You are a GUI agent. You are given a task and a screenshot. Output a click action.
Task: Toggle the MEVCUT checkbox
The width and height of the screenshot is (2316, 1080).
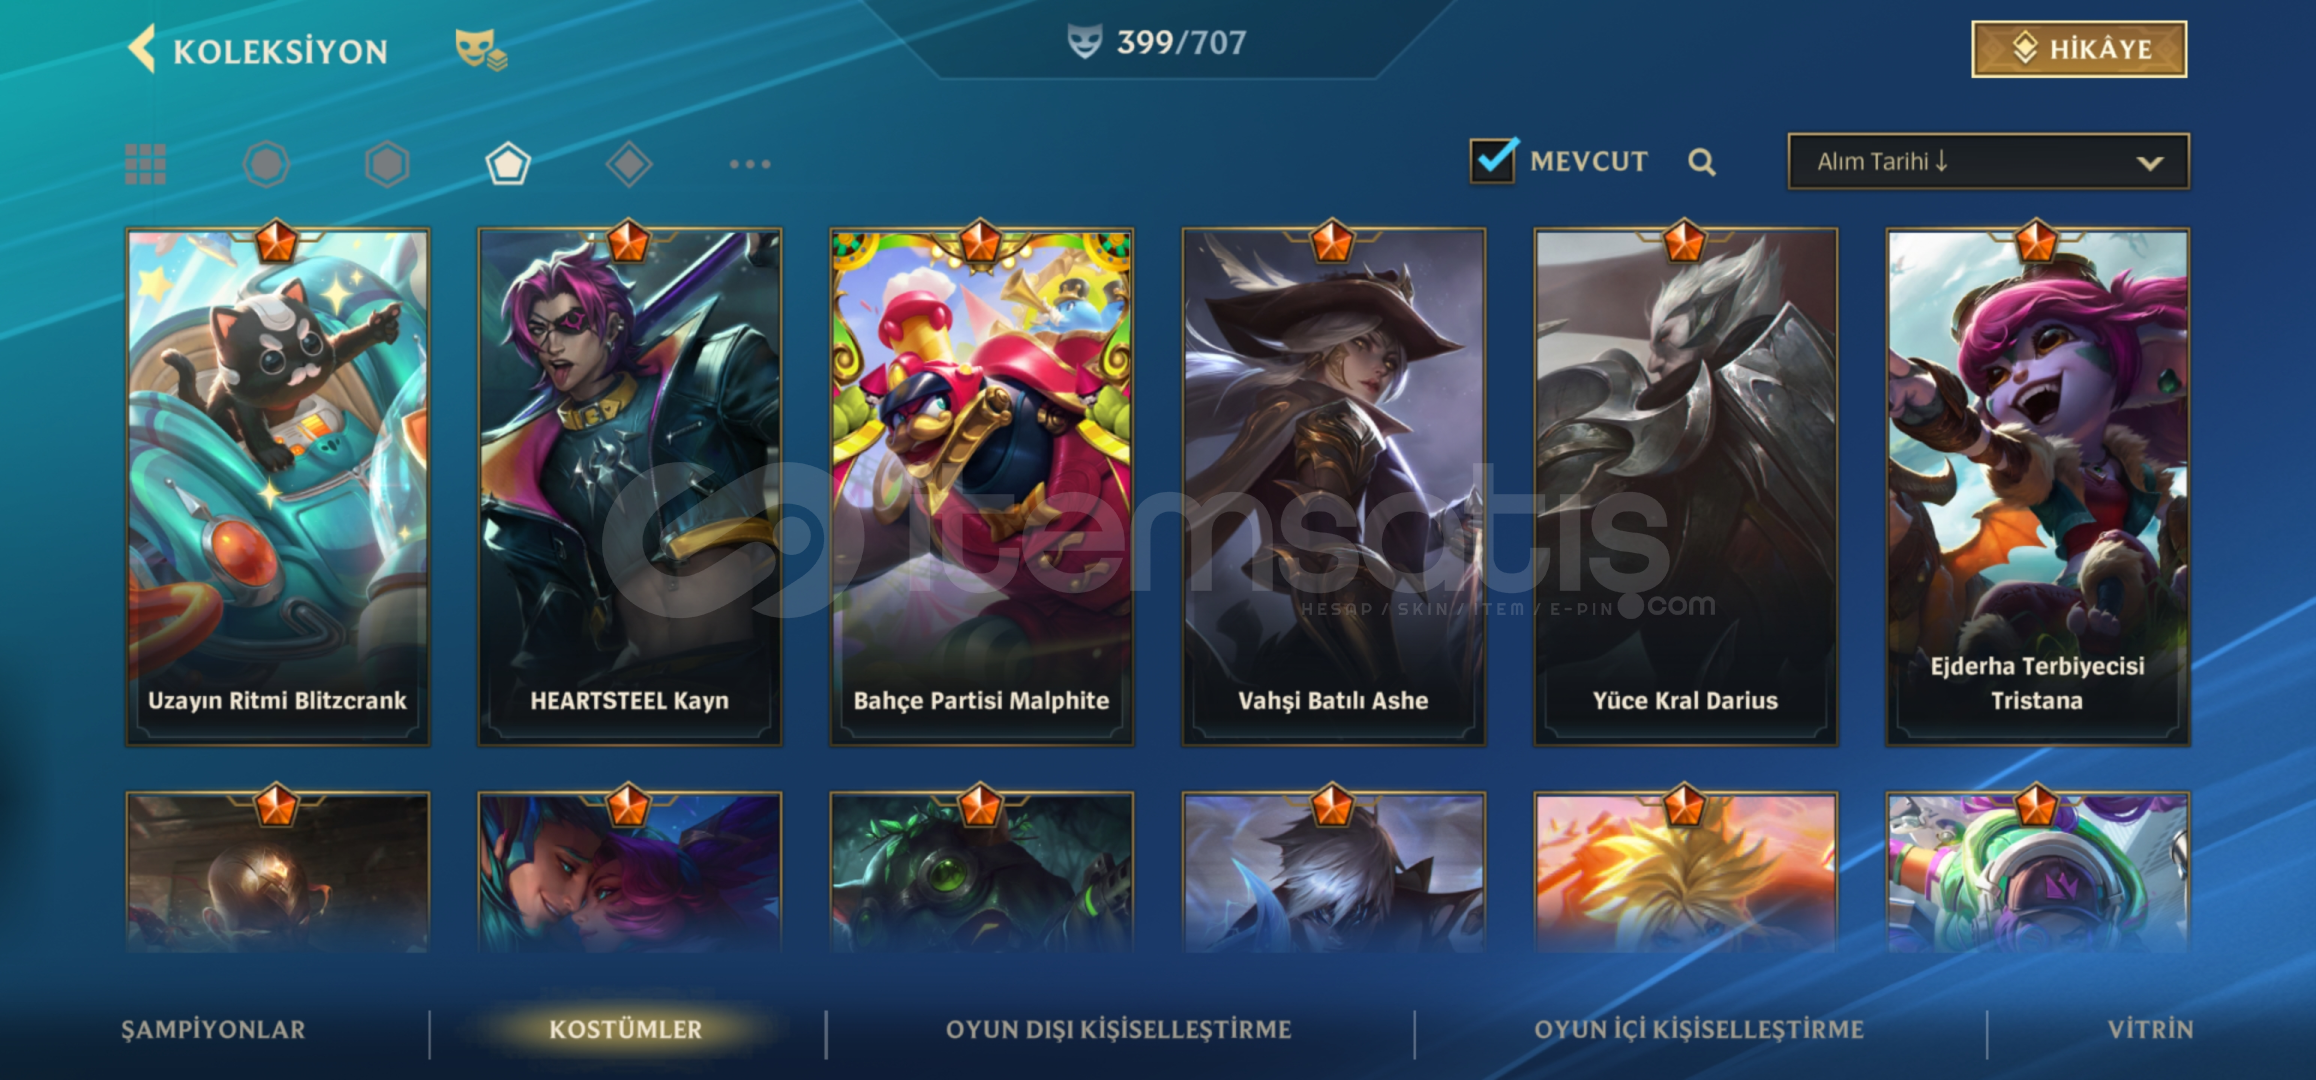pyautogui.click(x=1494, y=161)
